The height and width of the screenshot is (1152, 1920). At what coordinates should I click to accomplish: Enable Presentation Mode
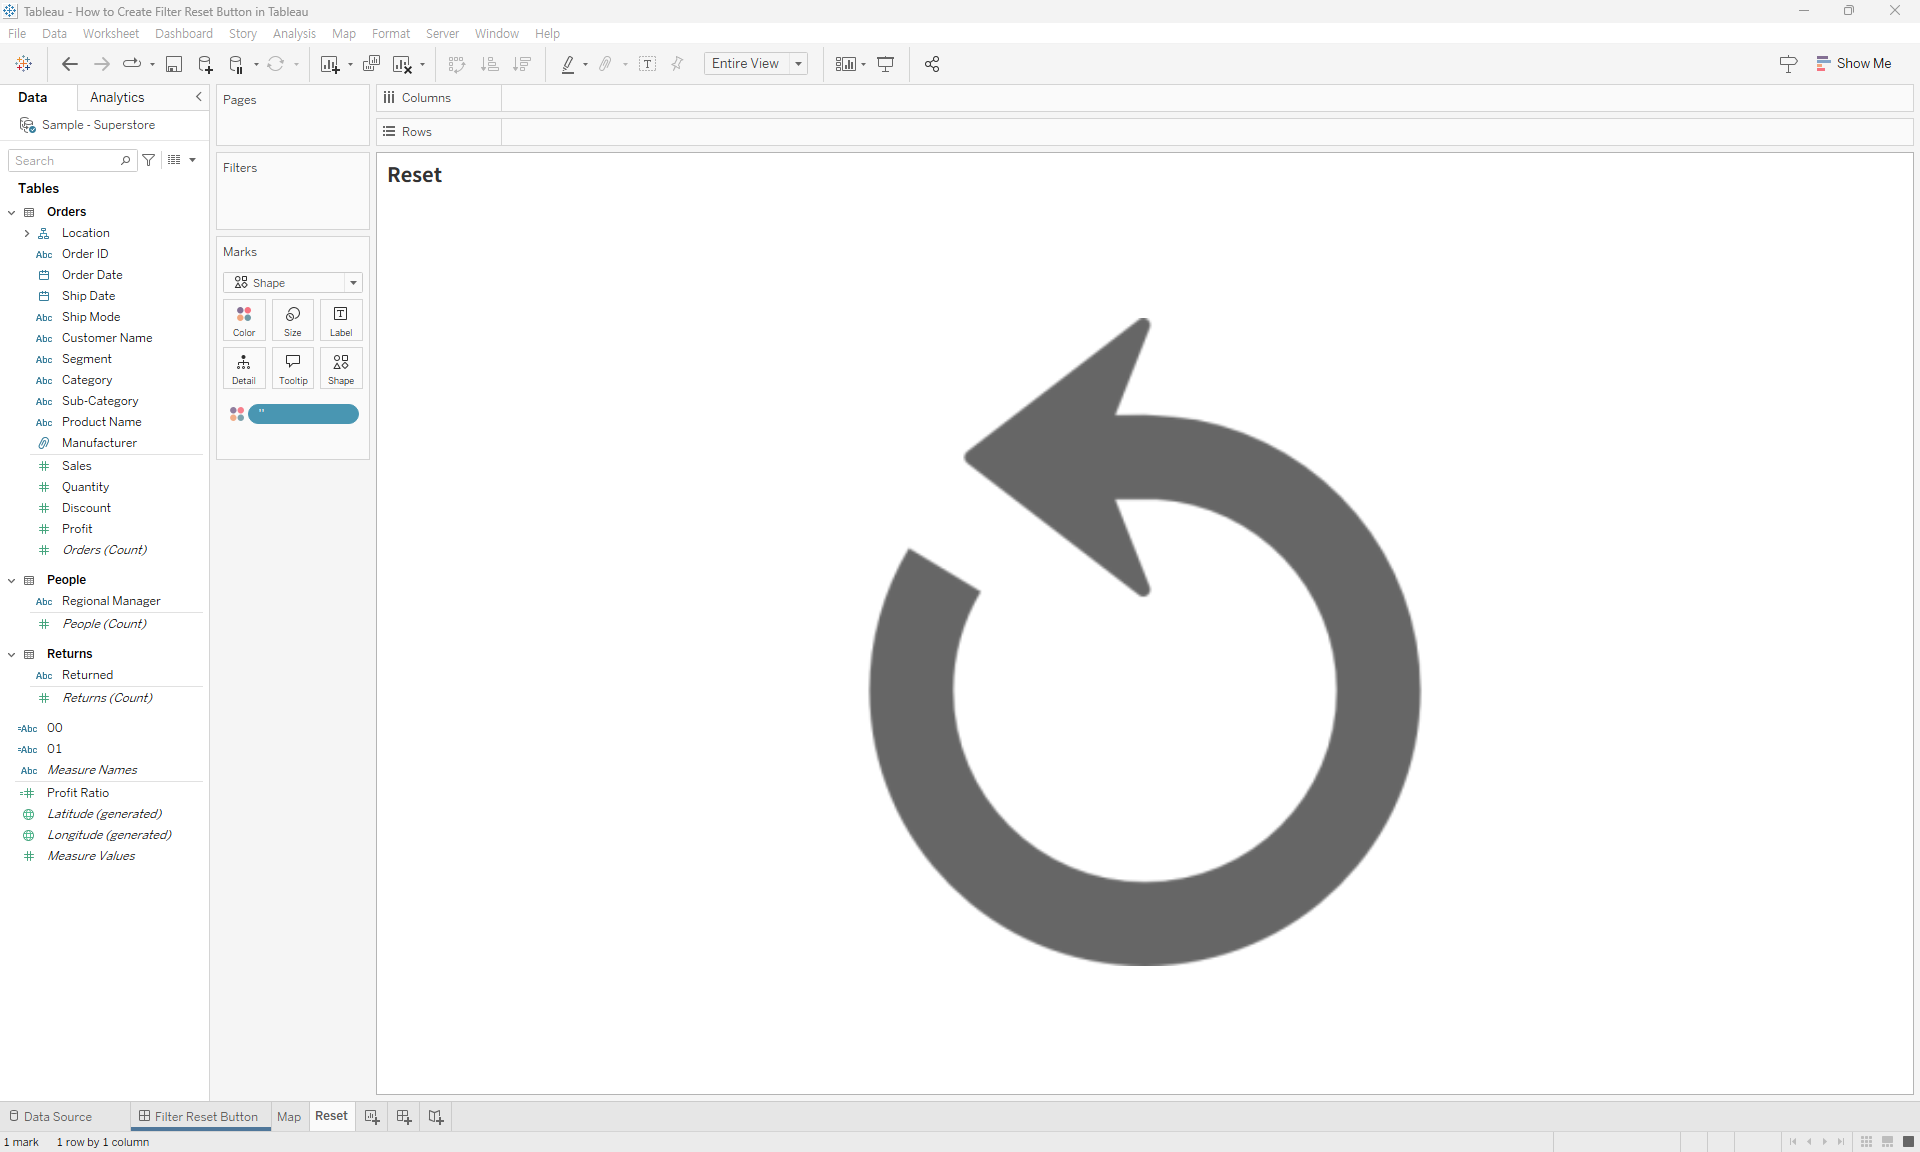(886, 64)
